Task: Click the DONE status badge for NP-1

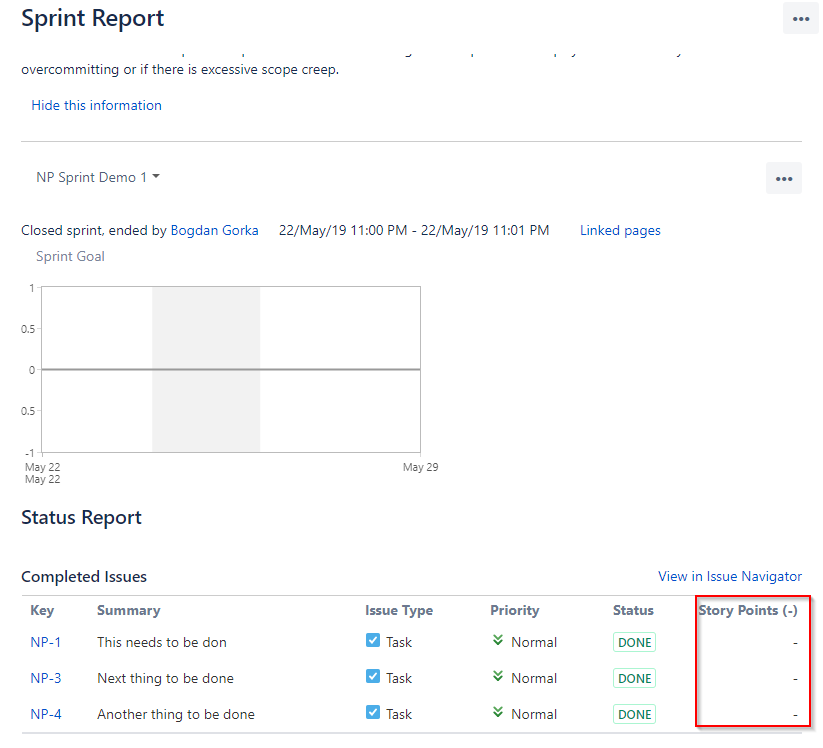Action: [x=634, y=642]
